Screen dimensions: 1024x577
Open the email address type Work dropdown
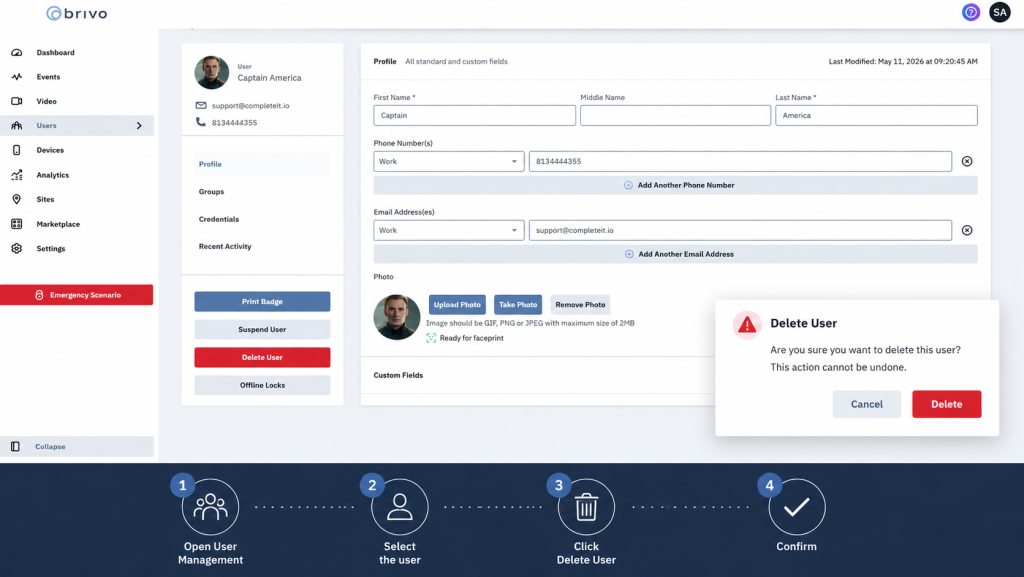[x=449, y=230]
